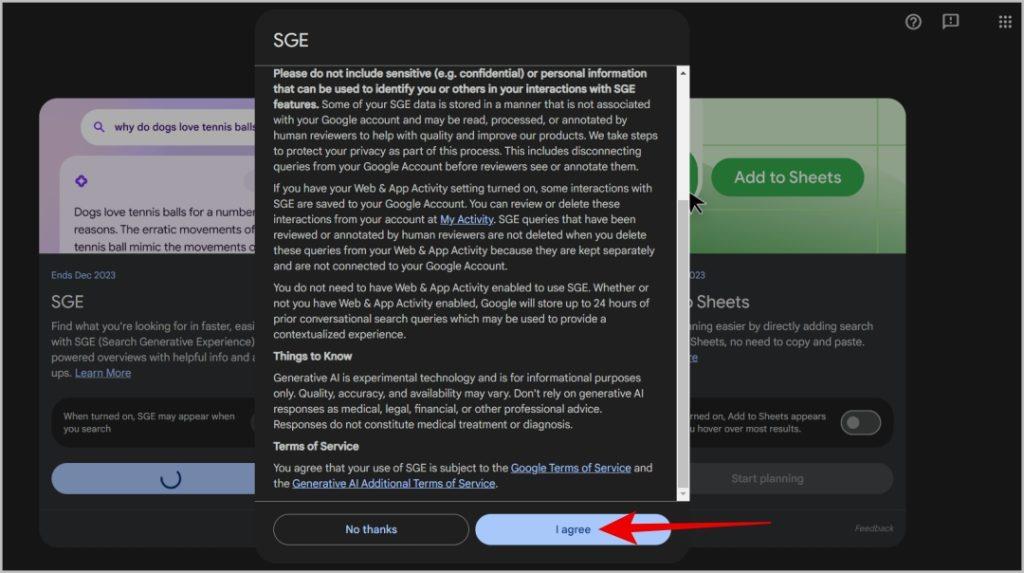The image size is (1024, 573).
Task: Click the magnifier icon in search box
Action: click(x=99, y=127)
